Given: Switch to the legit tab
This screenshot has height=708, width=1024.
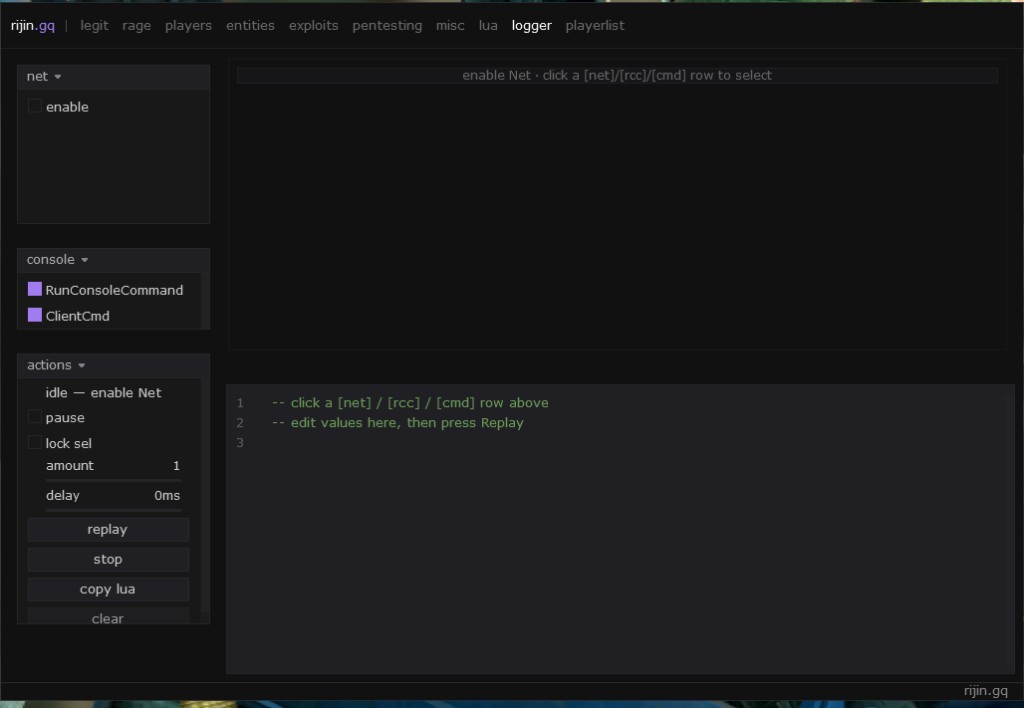Looking at the screenshot, I should point(94,25).
